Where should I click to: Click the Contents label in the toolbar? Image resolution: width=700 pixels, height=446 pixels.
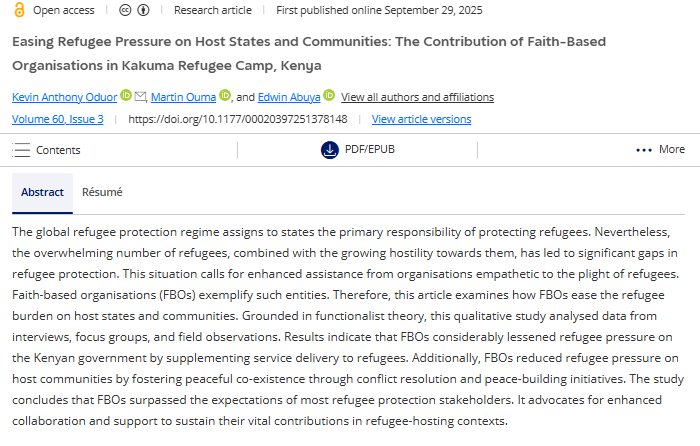point(58,150)
